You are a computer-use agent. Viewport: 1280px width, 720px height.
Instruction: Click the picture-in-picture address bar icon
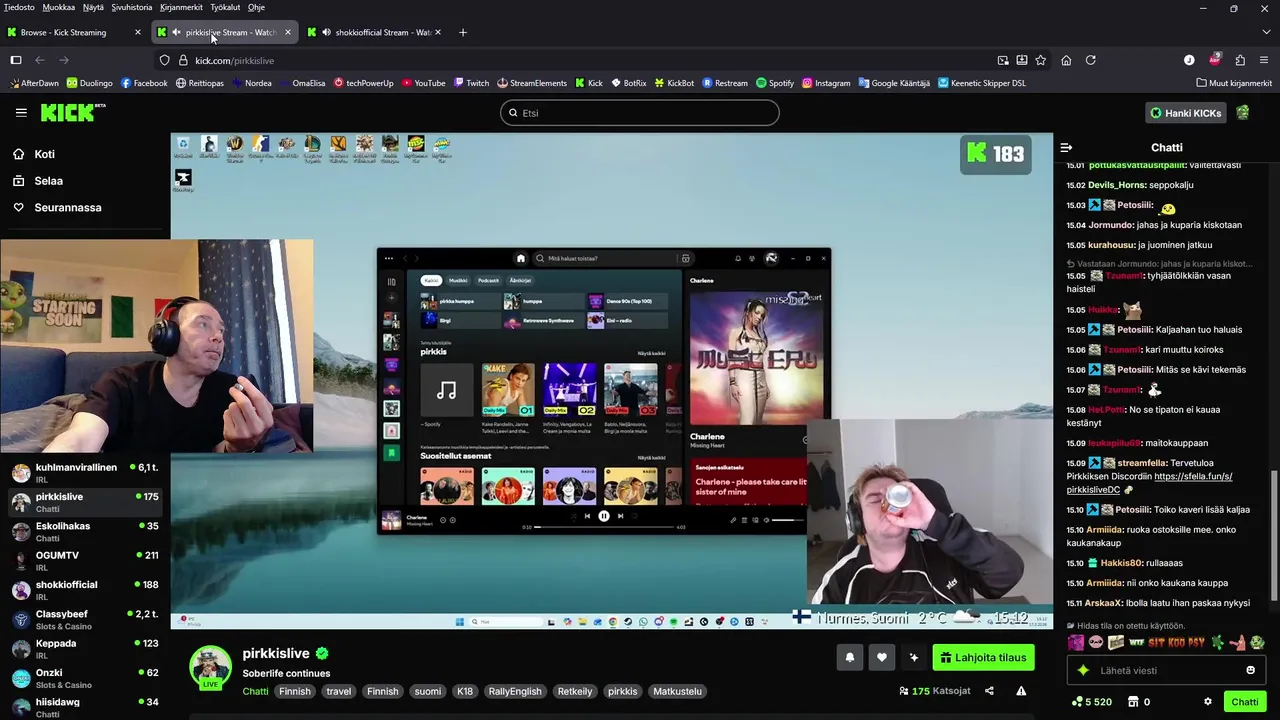pyautogui.click(x=1003, y=60)
